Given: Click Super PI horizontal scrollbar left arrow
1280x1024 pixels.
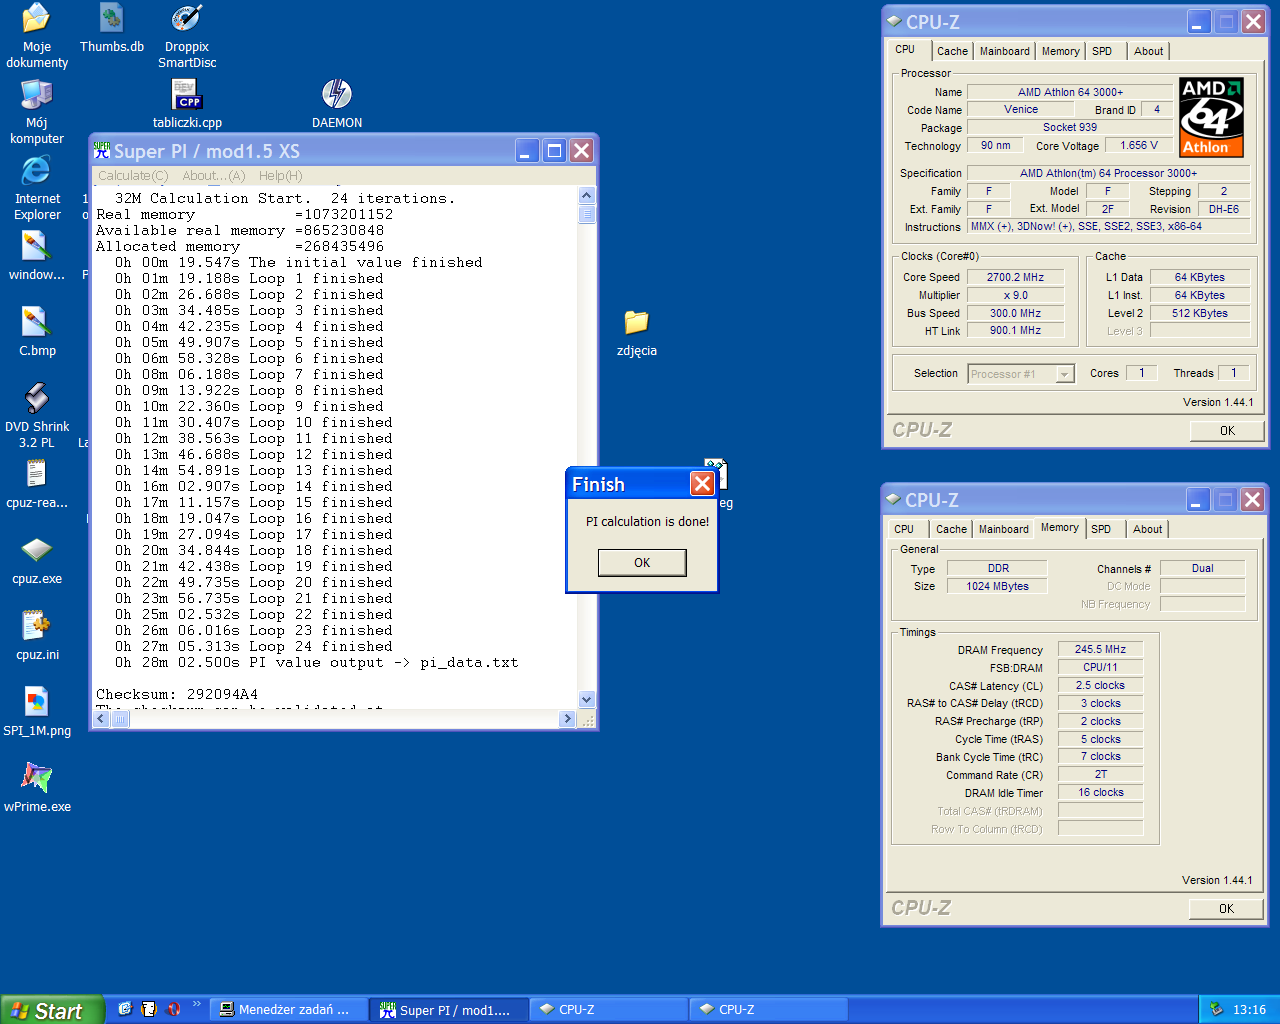Looking at the screenshot, I should (101, 718).
